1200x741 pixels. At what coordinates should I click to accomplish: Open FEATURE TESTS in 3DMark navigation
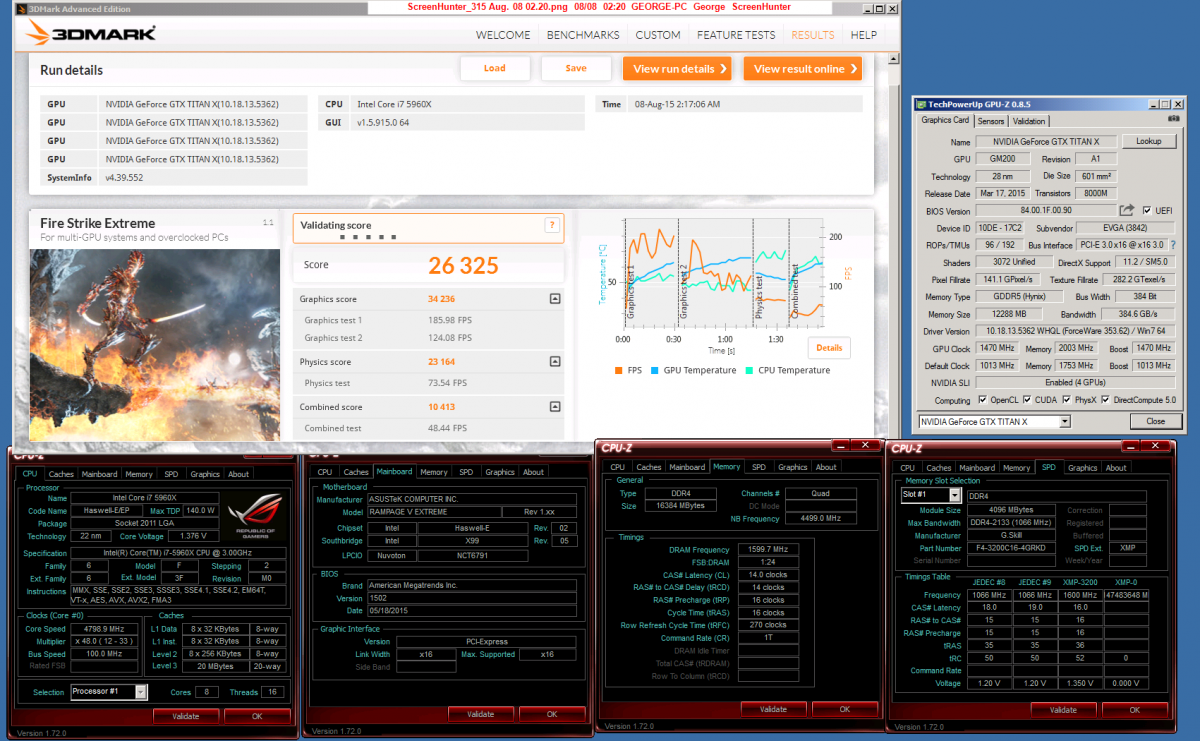(x=736, y=35)
